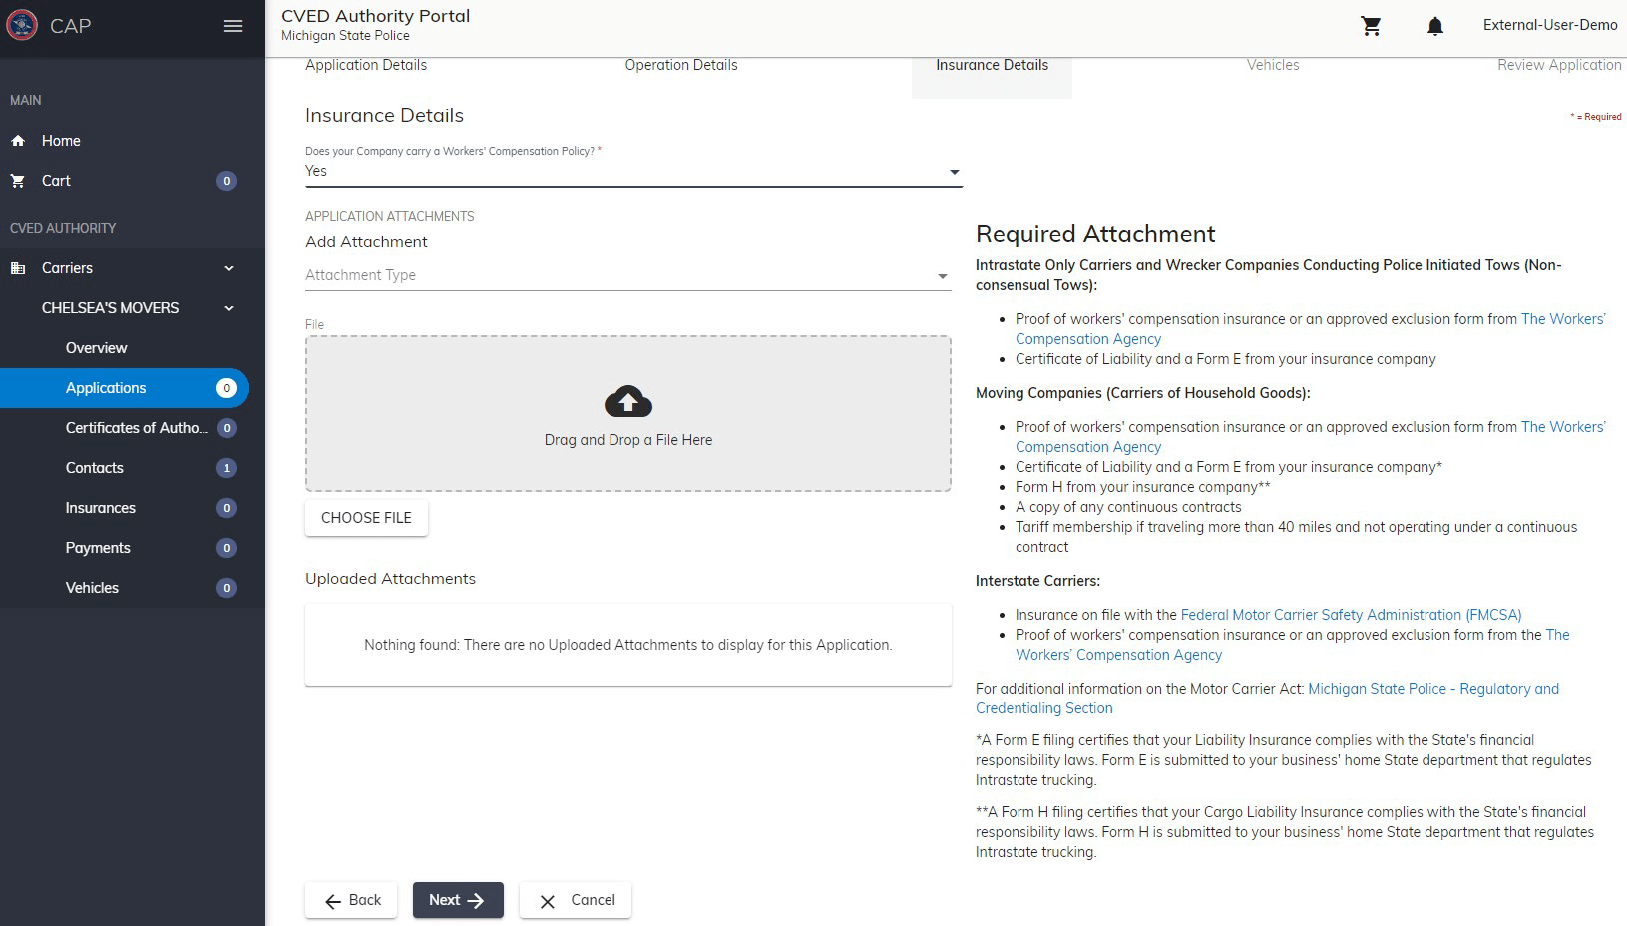
Task: Collapse CHELSEA'S MOVERS chevron
Action: 229,308
